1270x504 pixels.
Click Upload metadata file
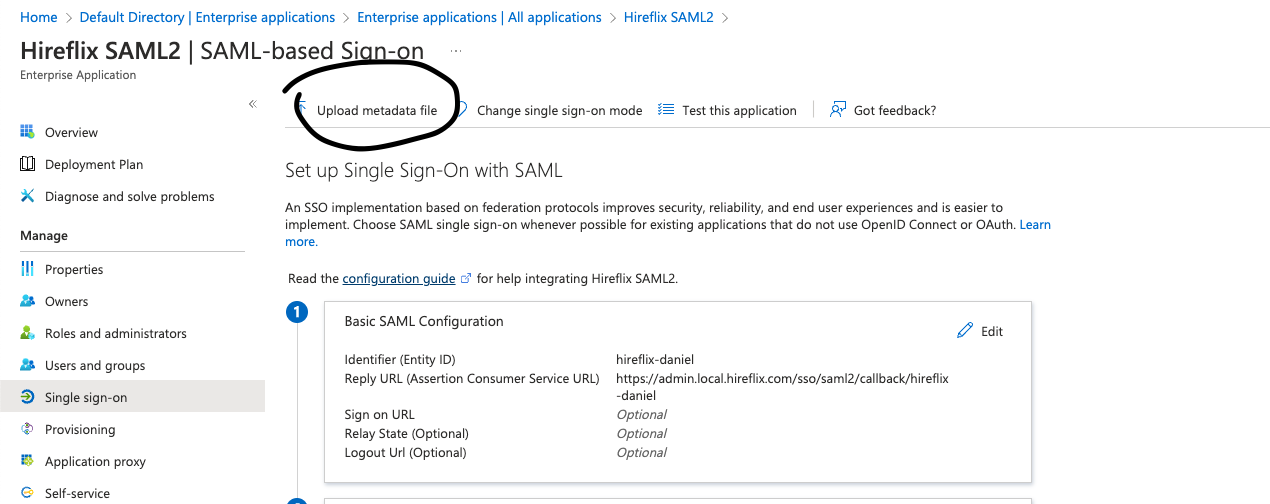377,110
